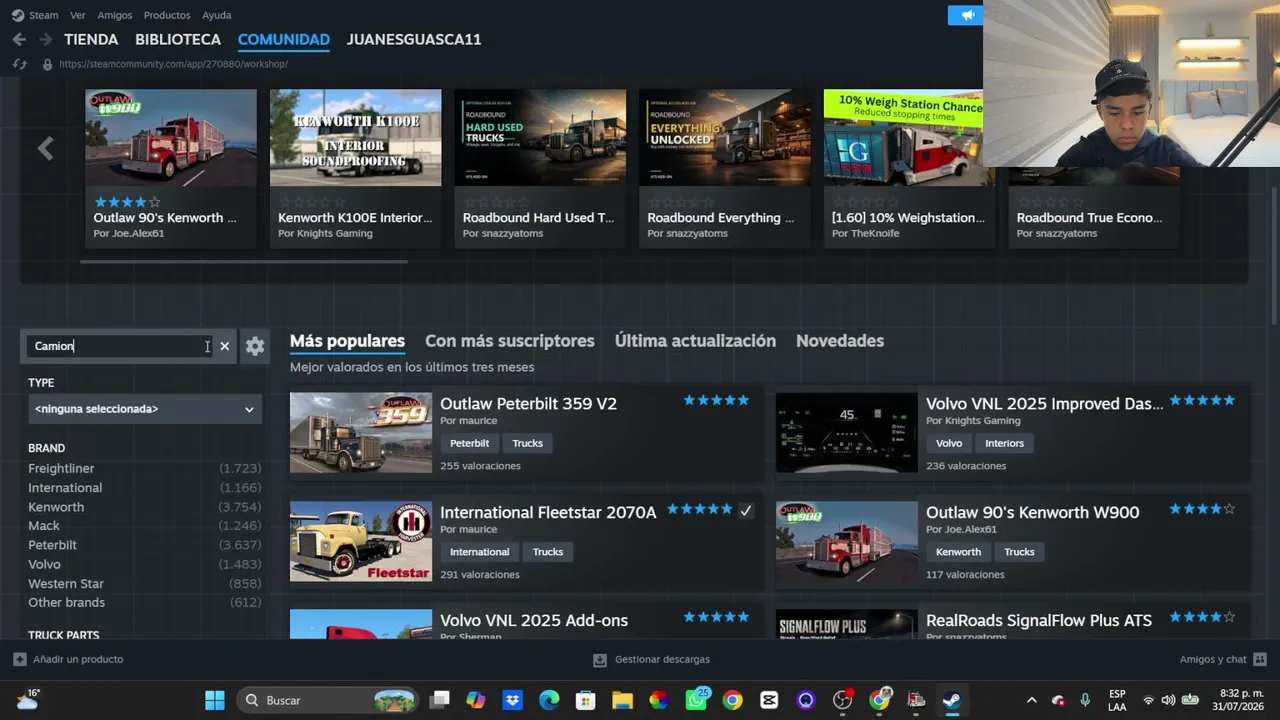
Task: Click the Trucks tag on Outlaw 90's Kenworth W900
Action: 1019,552
